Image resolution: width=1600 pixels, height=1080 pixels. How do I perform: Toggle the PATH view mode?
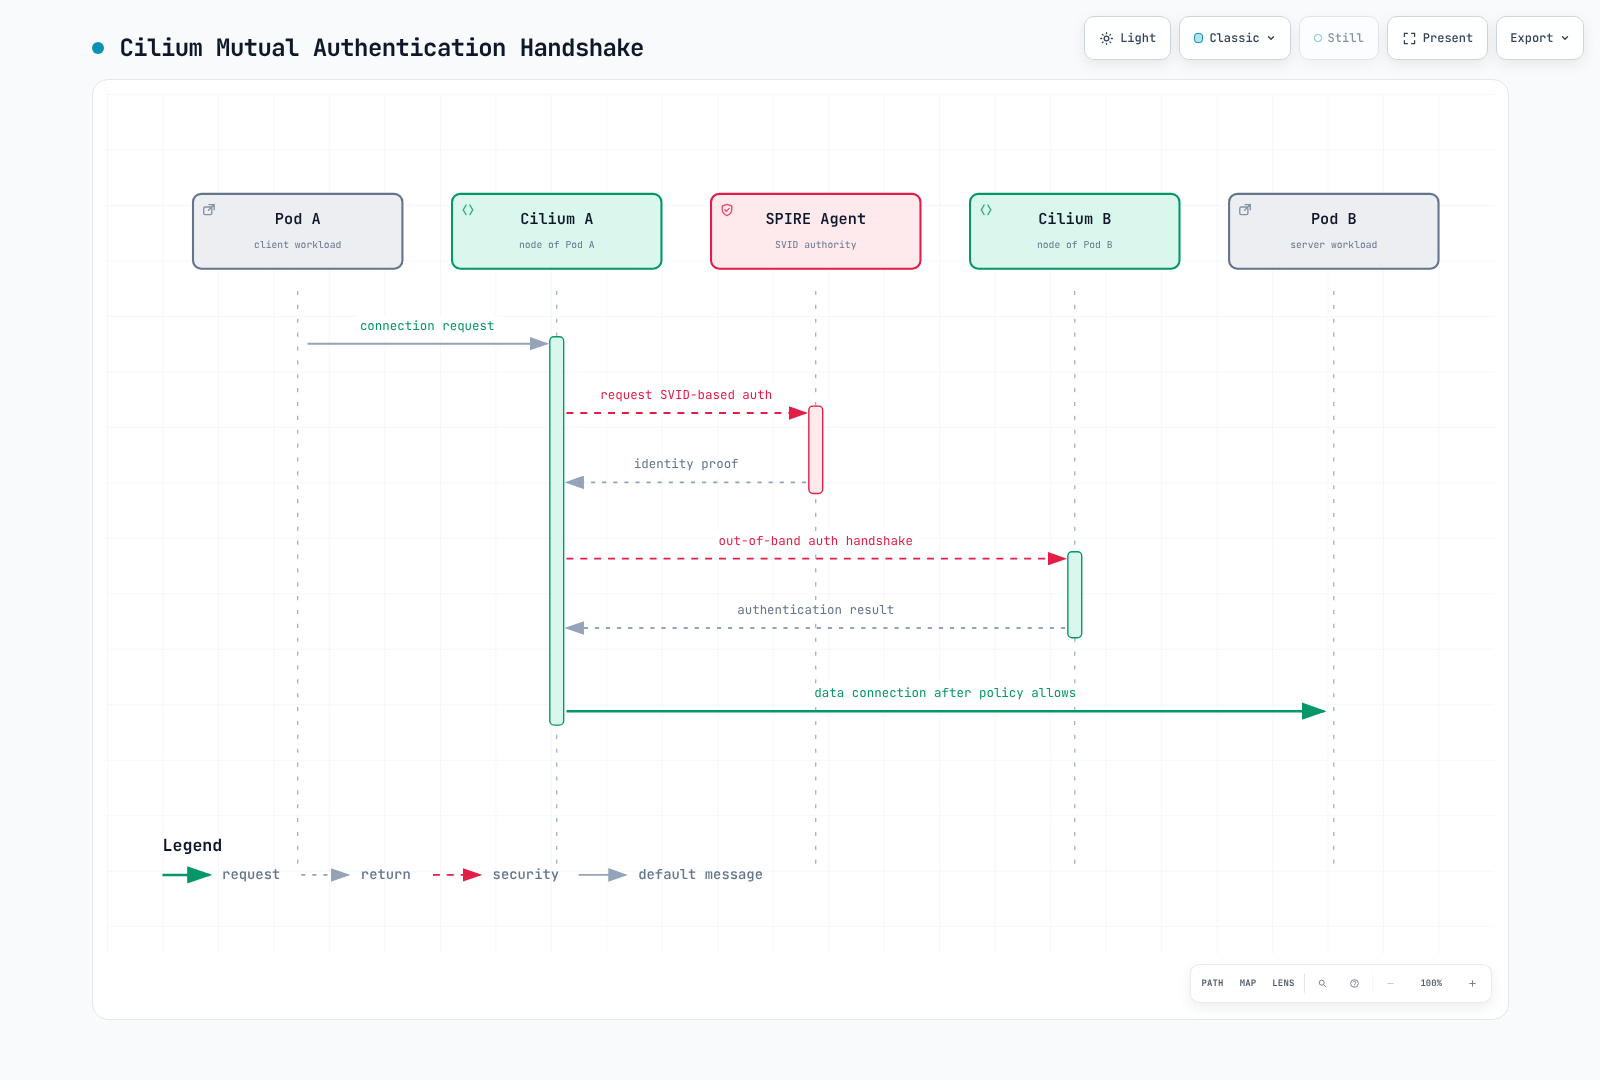[1212, 983]
